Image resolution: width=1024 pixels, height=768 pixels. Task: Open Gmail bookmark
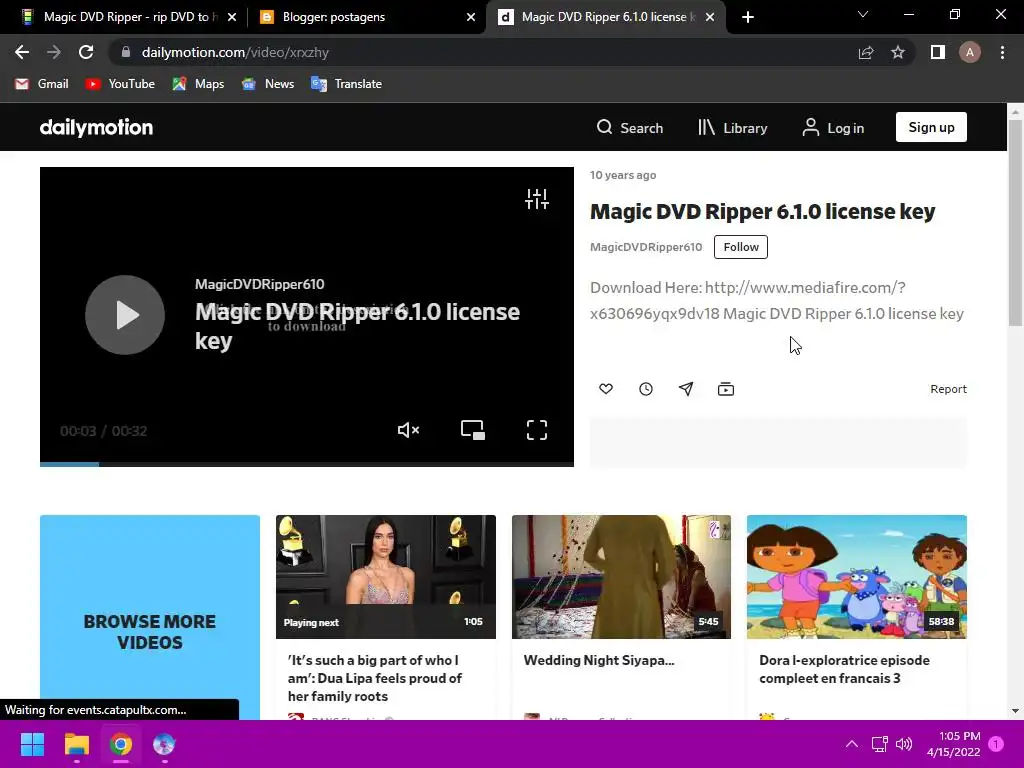(x=42, y=84)
